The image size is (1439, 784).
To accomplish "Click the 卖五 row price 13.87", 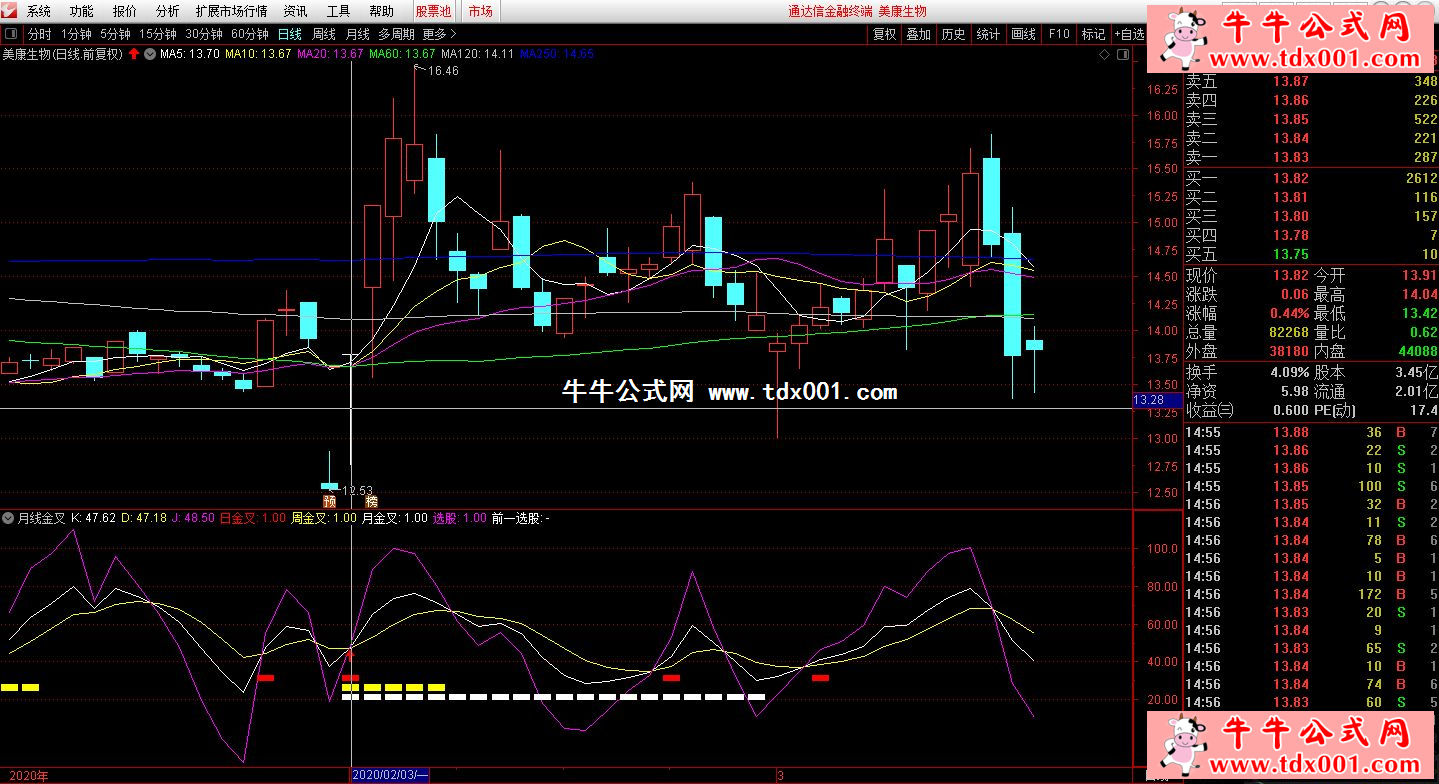I will pos(1290,81).
